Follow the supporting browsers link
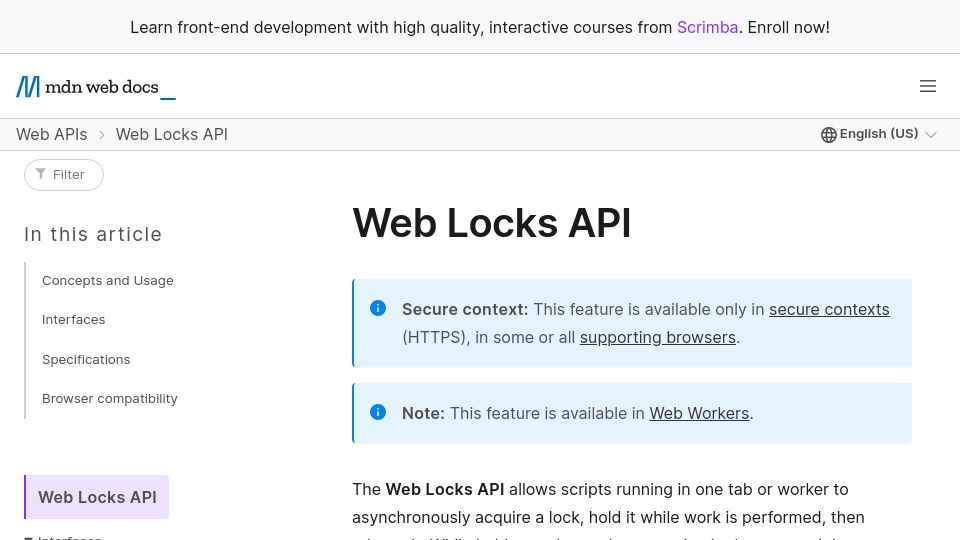The image size is (960, 540). click(658, 337)
